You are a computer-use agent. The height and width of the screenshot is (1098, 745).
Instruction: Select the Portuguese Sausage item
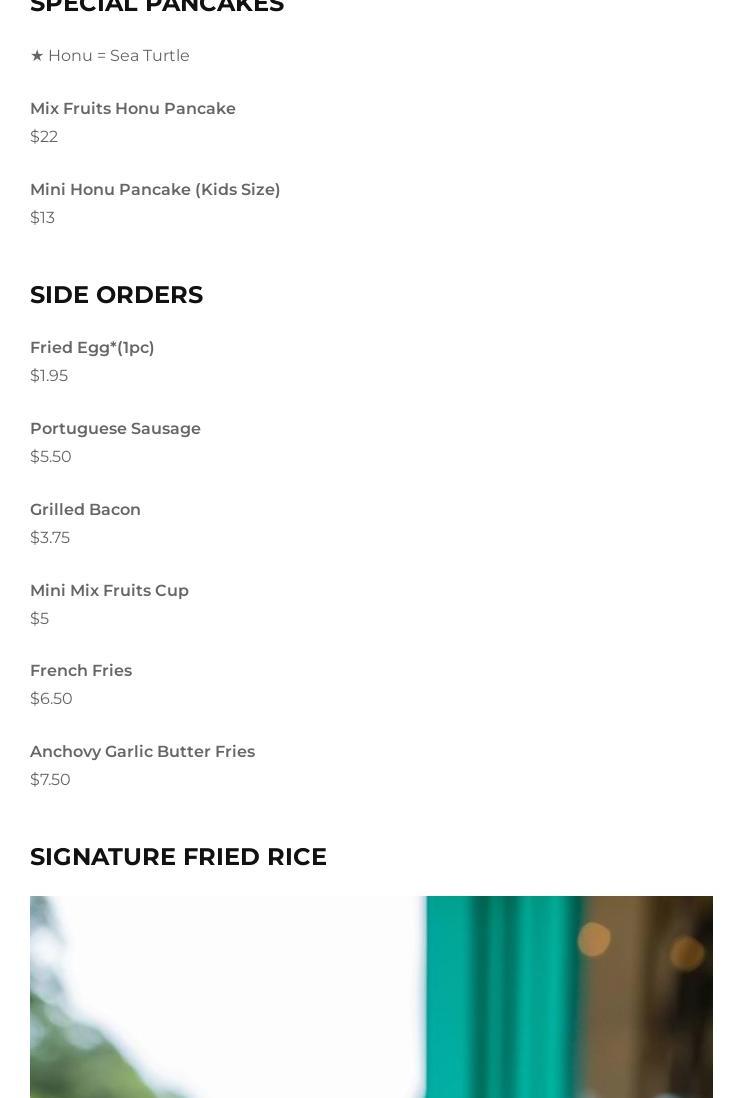click(x=115, y=429)
